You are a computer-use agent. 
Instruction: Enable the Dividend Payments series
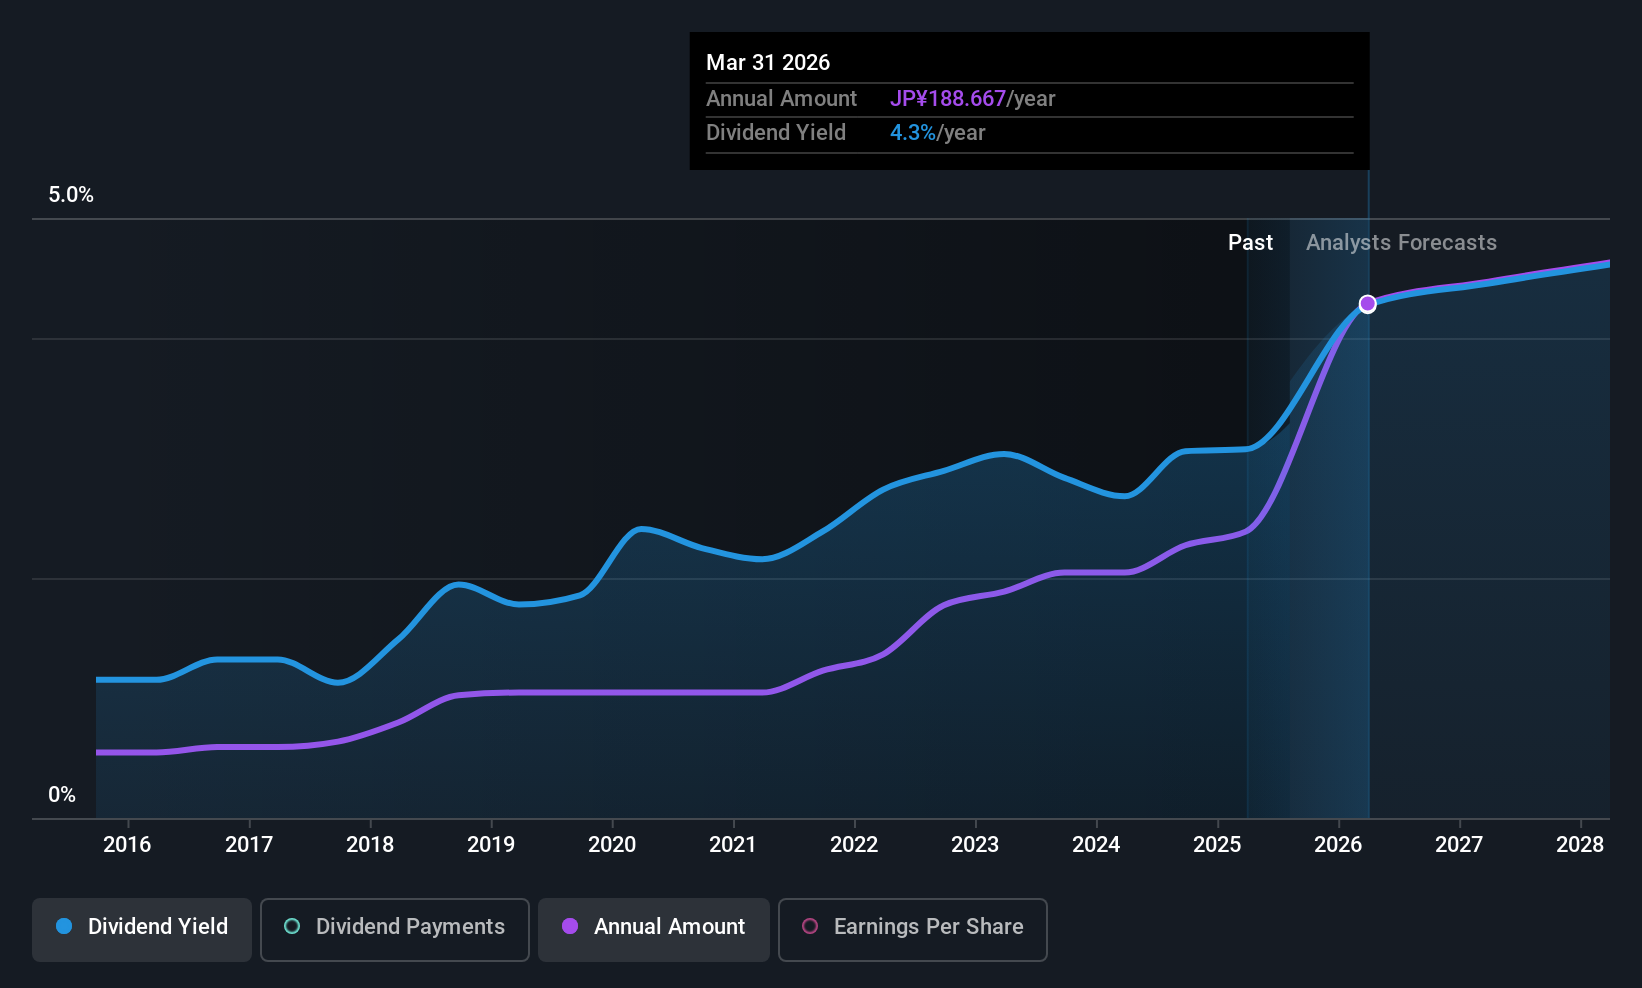(x=395, y=929)
